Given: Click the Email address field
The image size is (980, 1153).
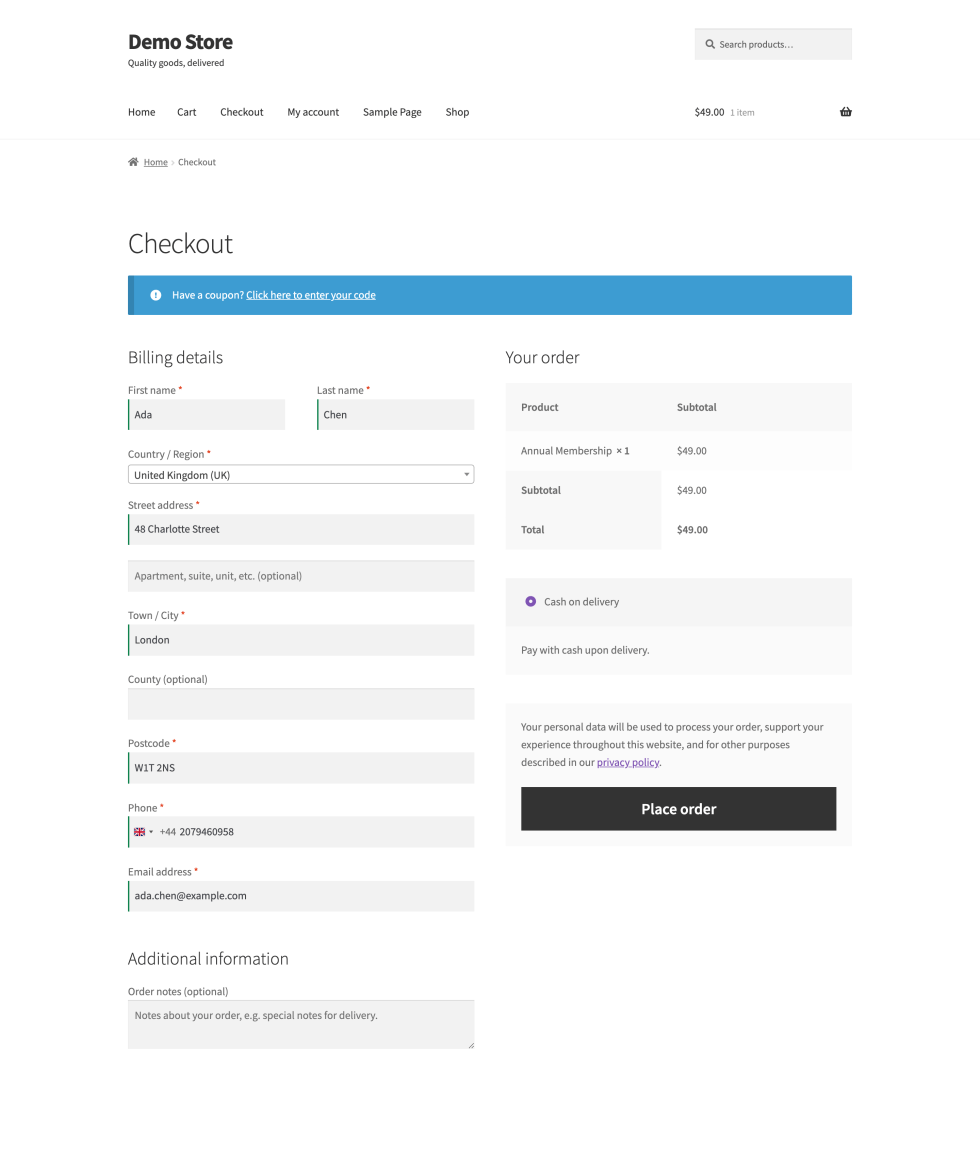Looking at the screenshot, I should [301, 896].
